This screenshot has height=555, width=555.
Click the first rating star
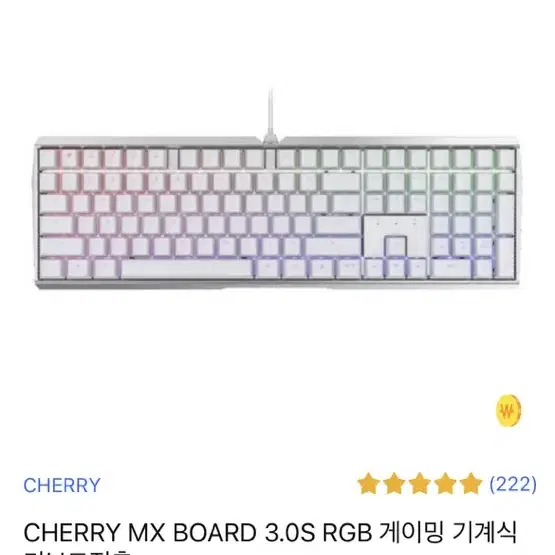click(369, 484)
